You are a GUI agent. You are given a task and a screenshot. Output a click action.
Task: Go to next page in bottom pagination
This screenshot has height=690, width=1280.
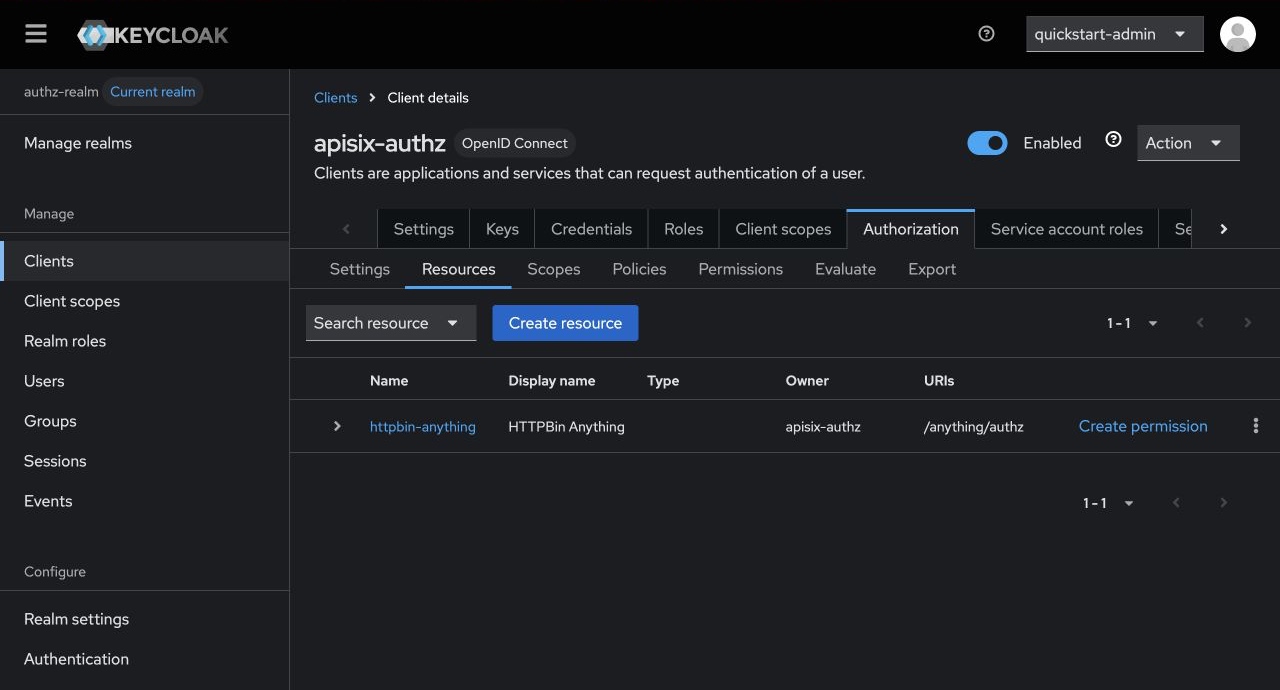click(1223, 503)
